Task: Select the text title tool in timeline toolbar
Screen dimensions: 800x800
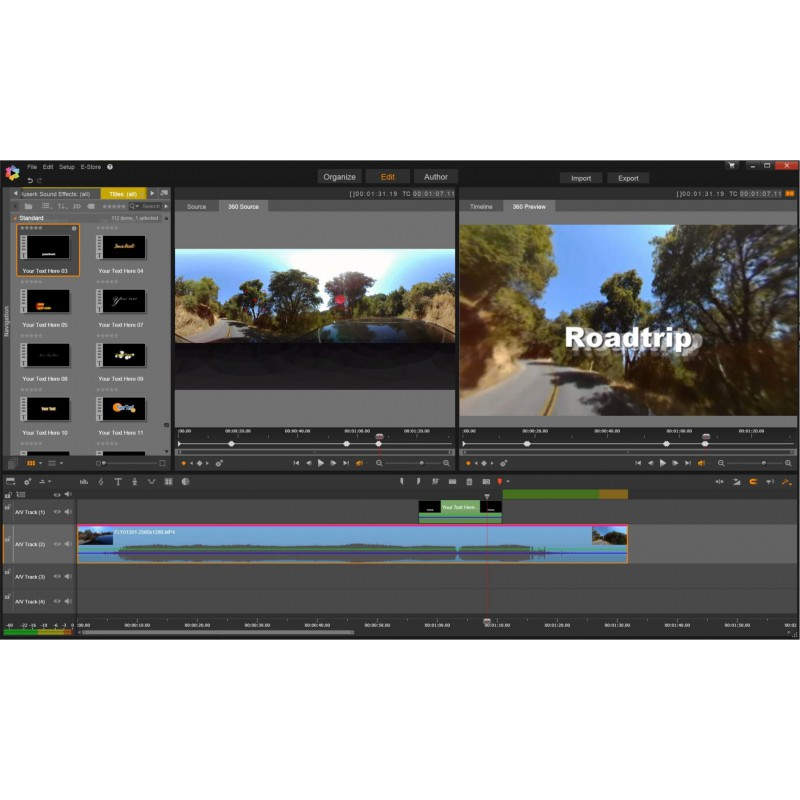Action: pyautogui.click(x=117, y=482)
